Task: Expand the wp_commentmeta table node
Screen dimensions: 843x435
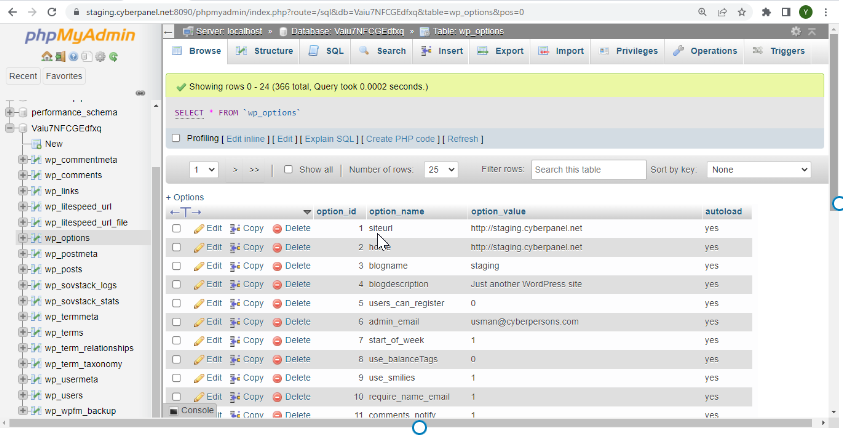Action: (x=23, y=160)
